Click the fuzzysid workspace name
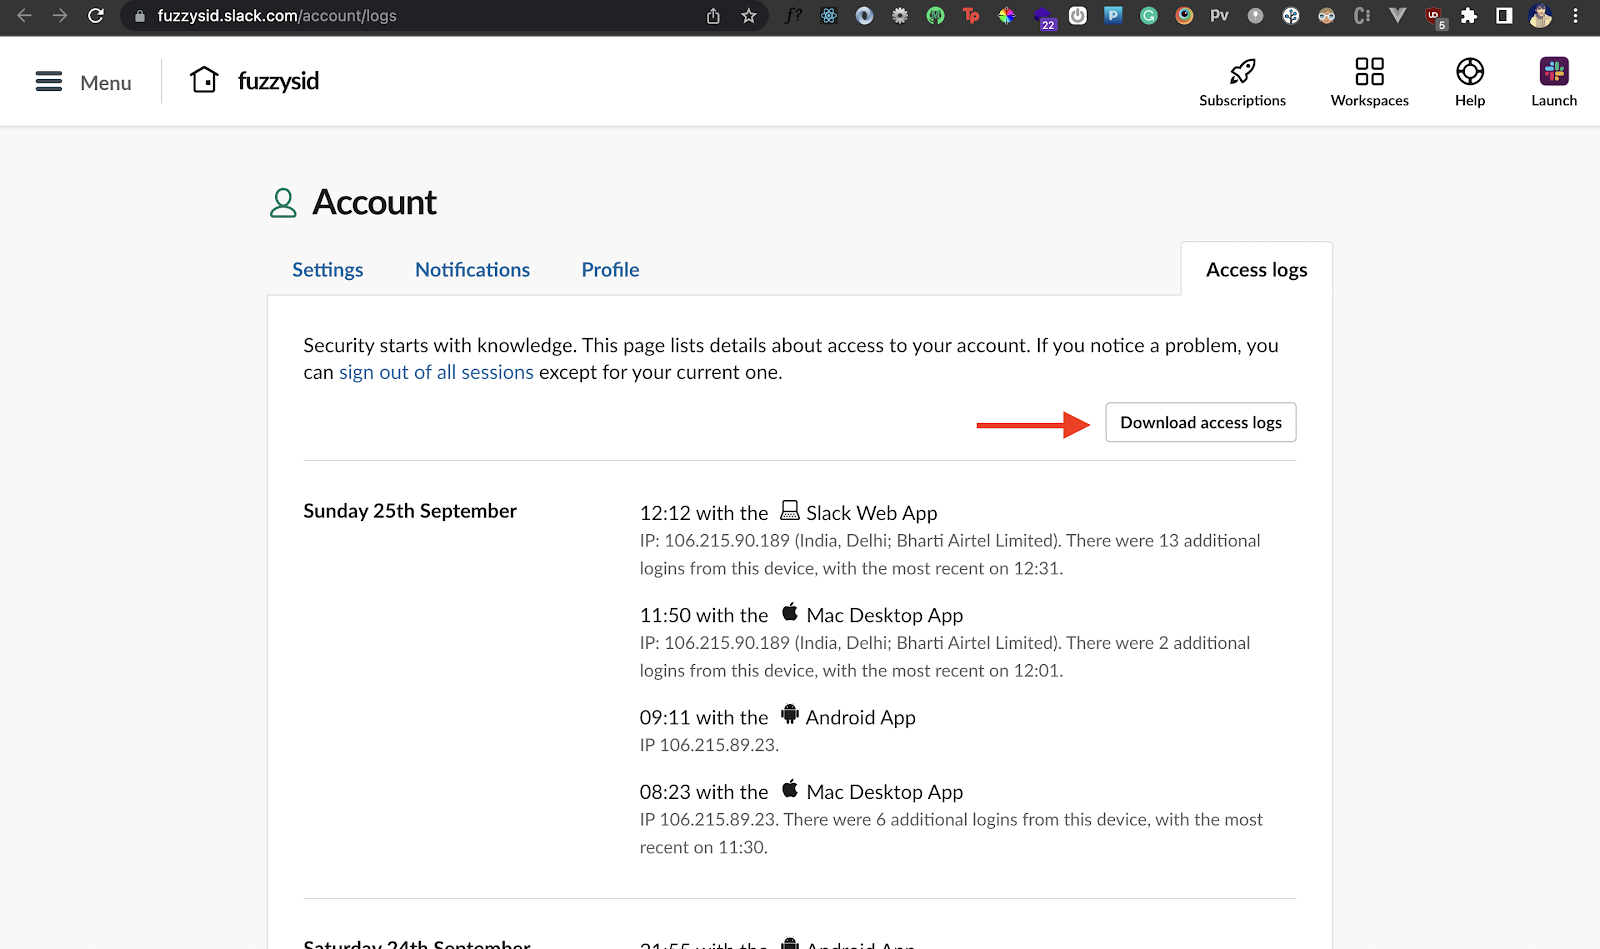This screenshot has width=1600, height=949. (278, 81)
